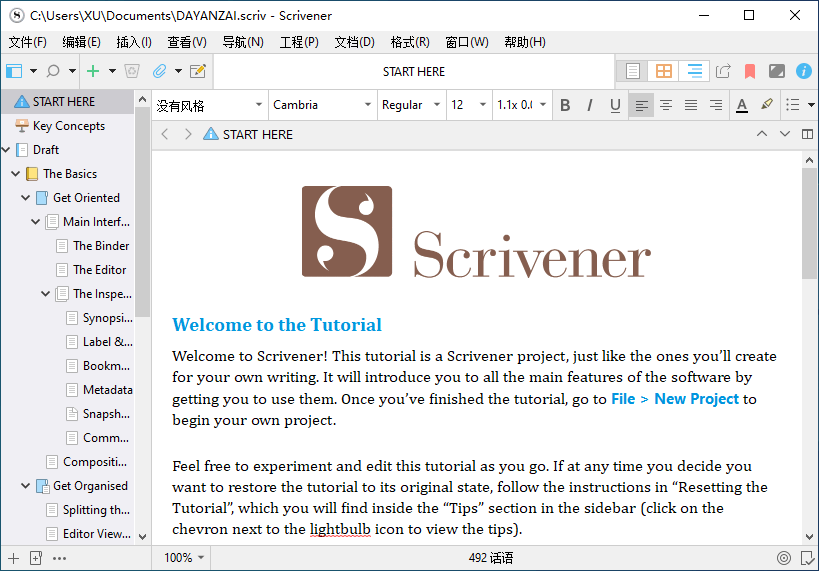Image resolution: width=819 pixels, height=571 pixels.
Task: Toggle the blue Inspector info icon
Action: click(x=804, y=71)
